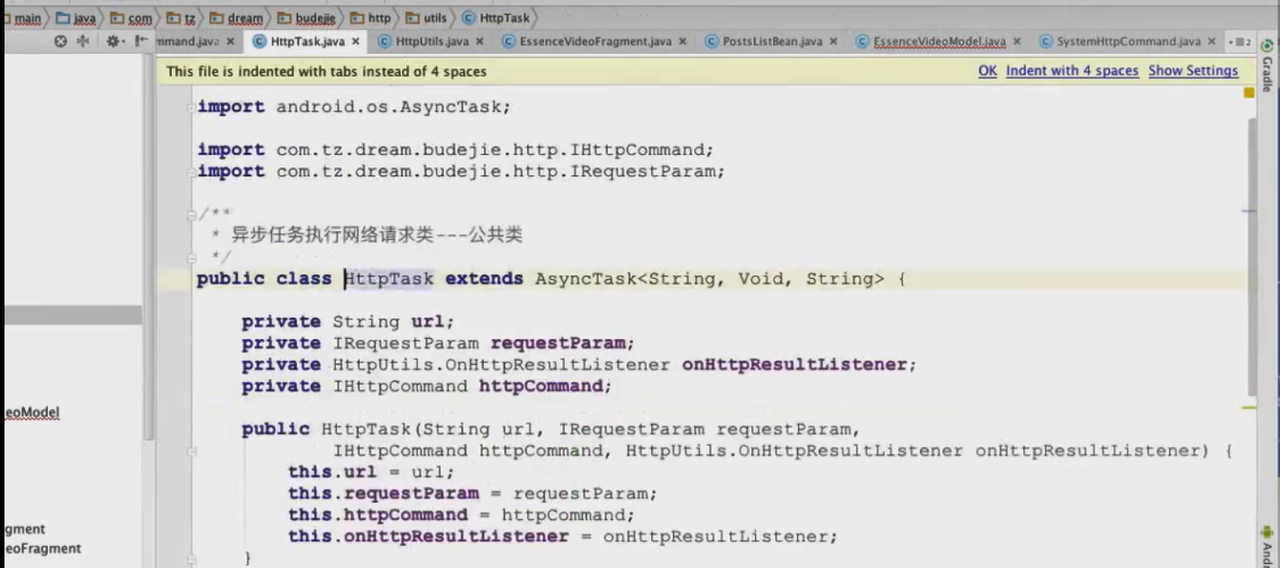1280x568 pixels.
Task: Switch to the EssenceVideoModel.java tab
Action: click(x=939, y=41)
